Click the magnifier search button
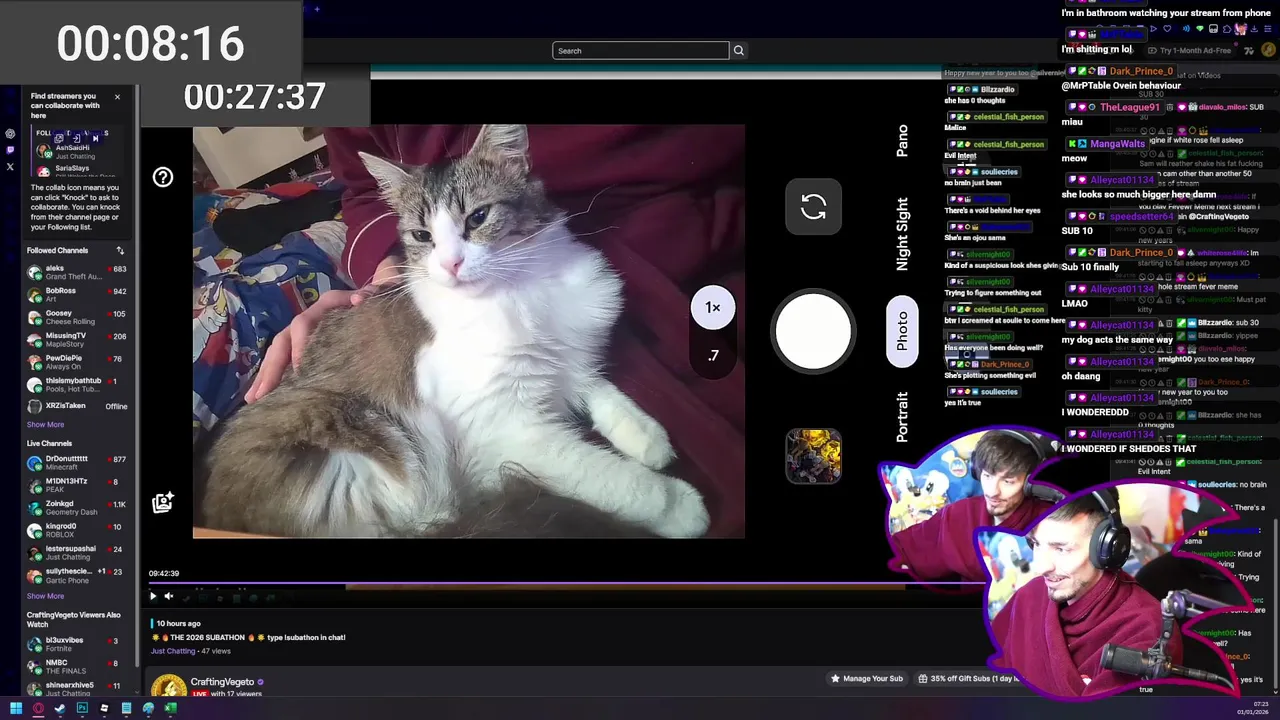1280x720 pixels. click(739, 51)
